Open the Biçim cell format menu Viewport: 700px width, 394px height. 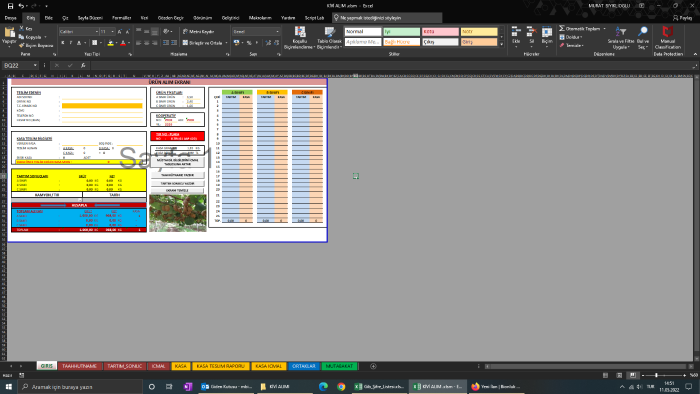coord(547,37)
